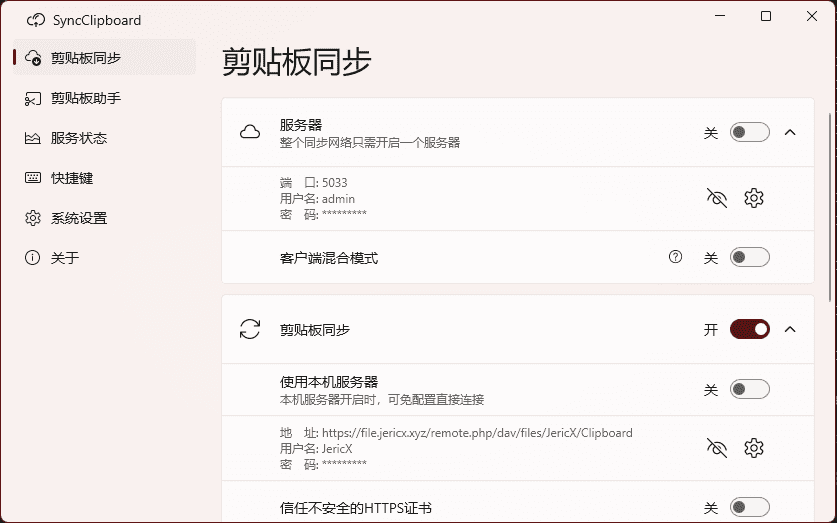Open server settings gear next to port 5033
The image size is (837, 523).
(754, 198)
